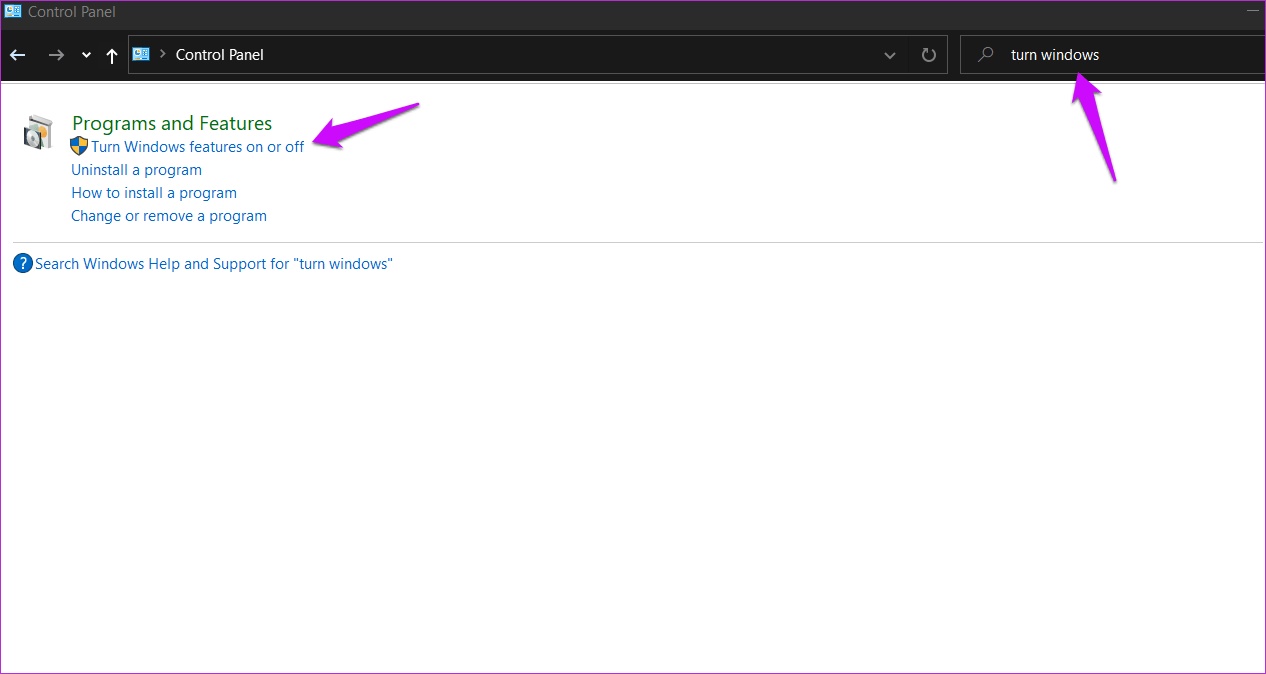This screenshot has height=674, width=1266.
Task: Choose Change or remove a program
Action: [x=169, y=216]
